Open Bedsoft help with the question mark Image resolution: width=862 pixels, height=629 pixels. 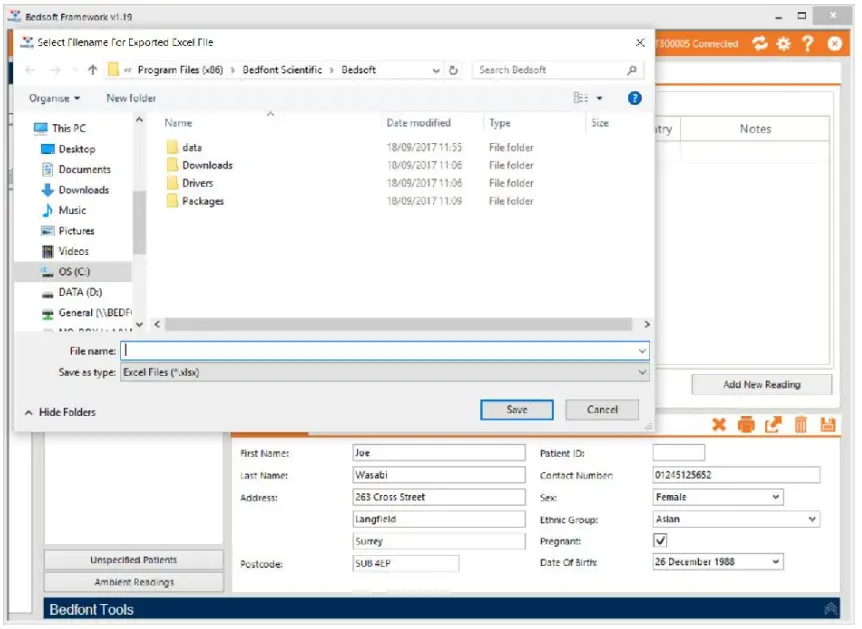pos(807,44)
